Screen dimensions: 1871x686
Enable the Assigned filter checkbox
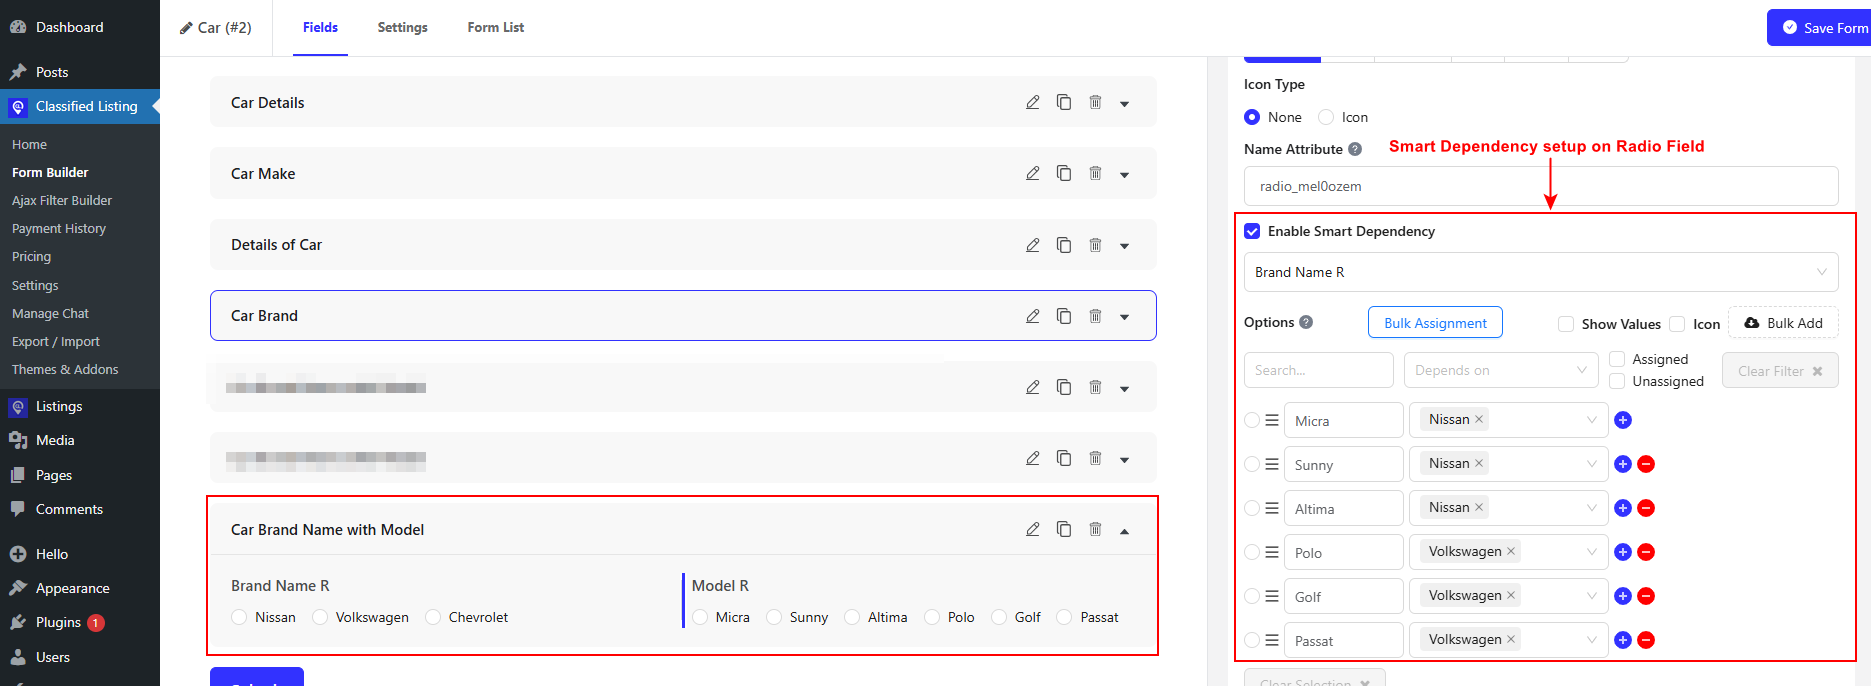1617,359
